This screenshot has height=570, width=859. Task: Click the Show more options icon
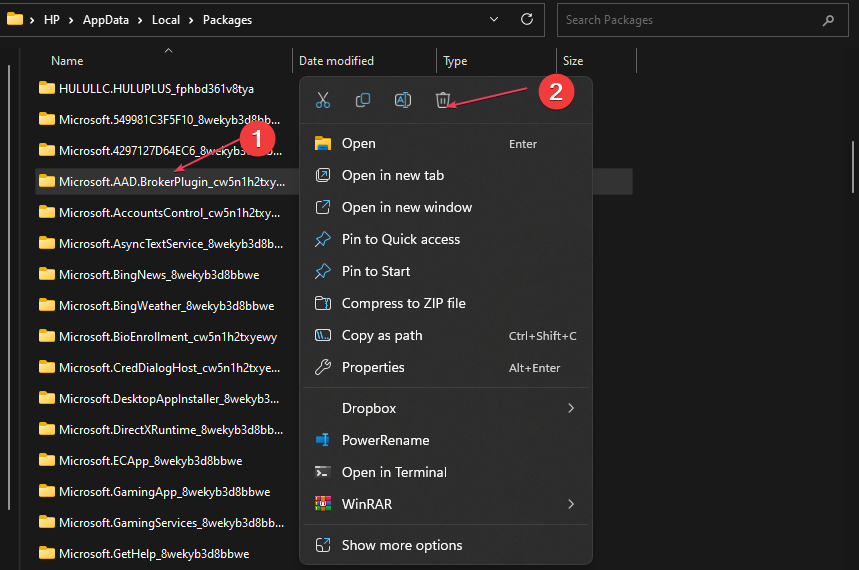[x=323, y=545]
